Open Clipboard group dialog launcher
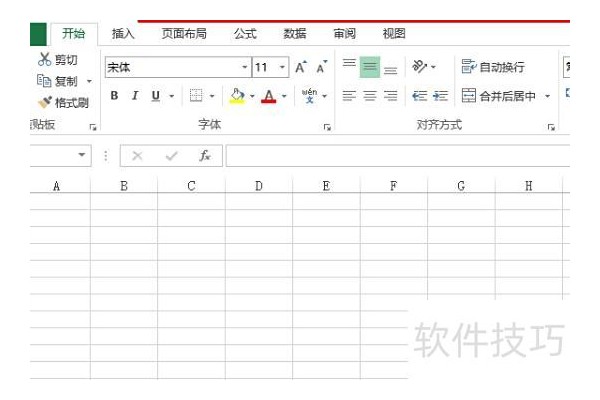 93,127
